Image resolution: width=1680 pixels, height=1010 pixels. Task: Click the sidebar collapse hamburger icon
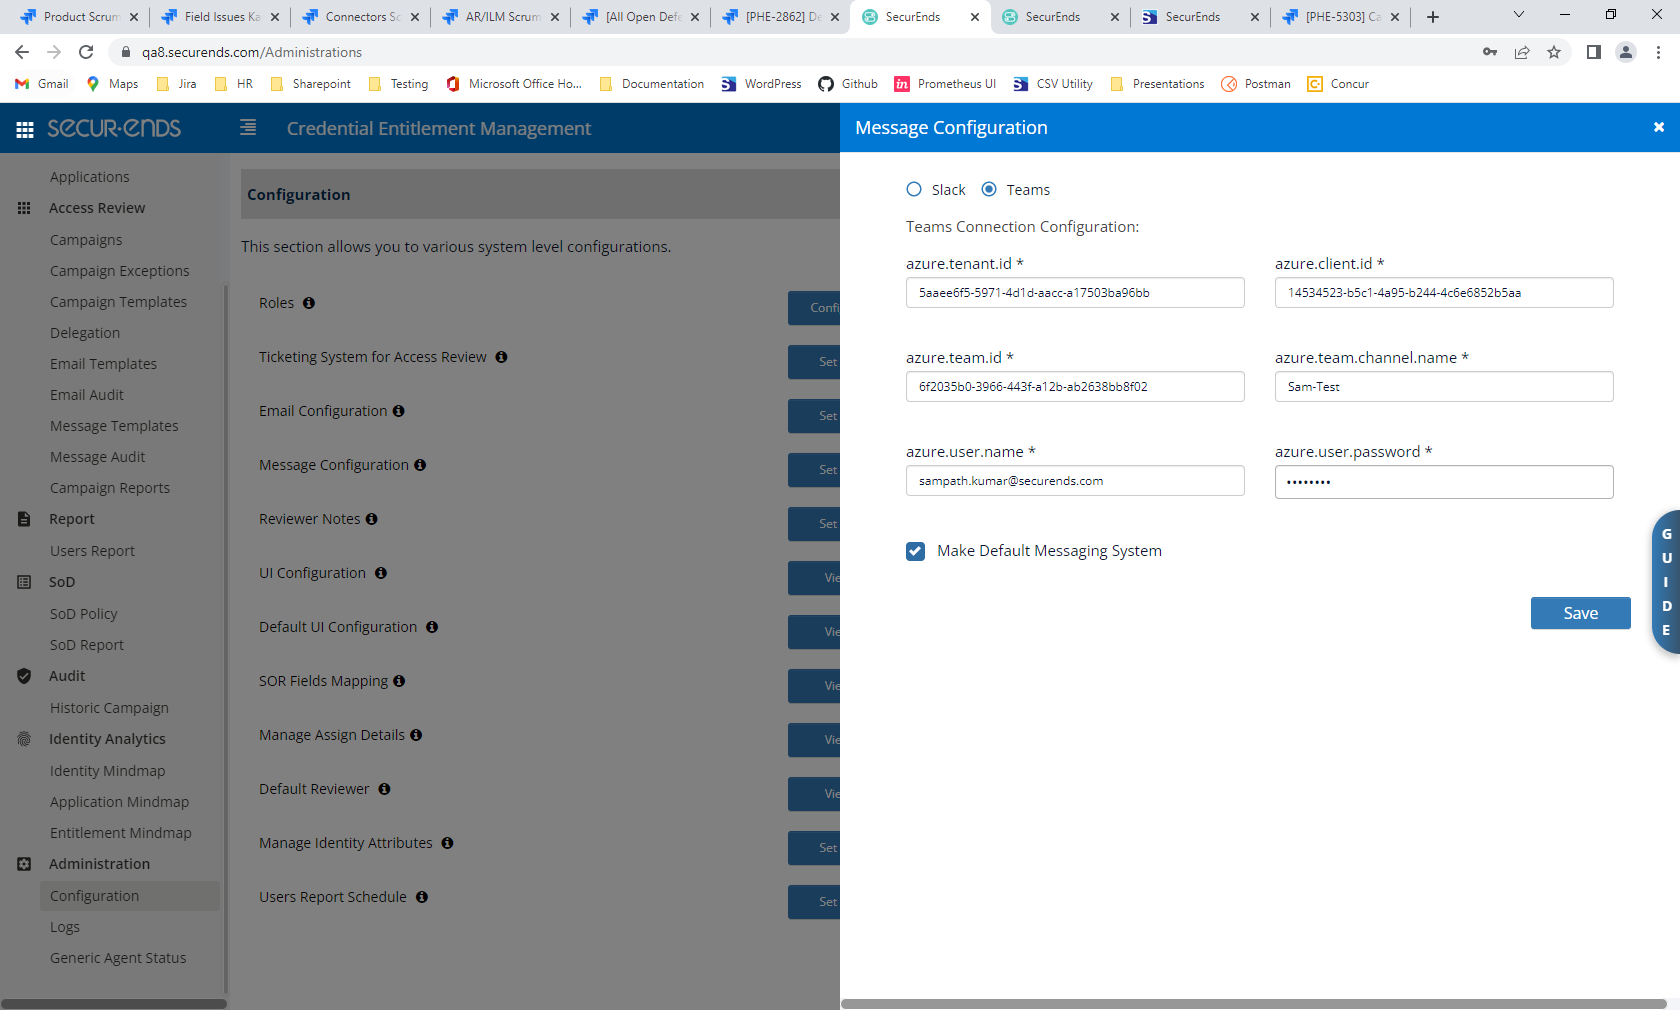tap(247, 128)
